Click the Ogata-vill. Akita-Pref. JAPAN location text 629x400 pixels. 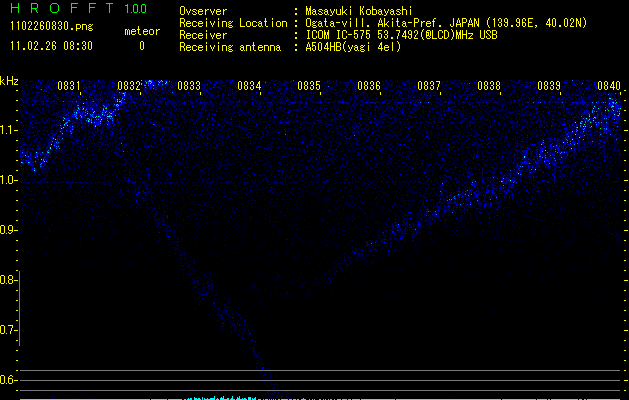[446, 23]
